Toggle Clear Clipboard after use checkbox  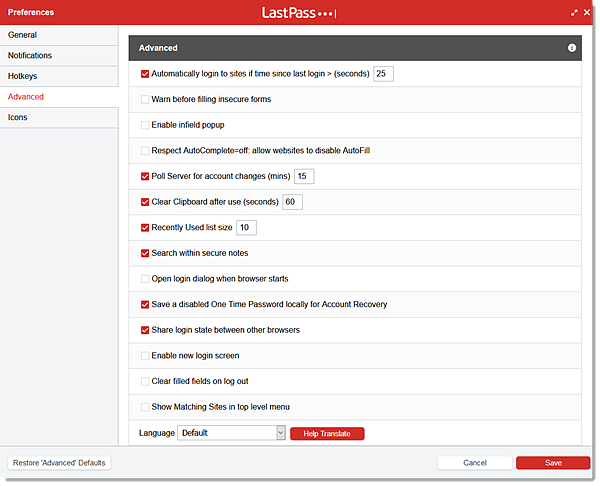pos(145,202)
